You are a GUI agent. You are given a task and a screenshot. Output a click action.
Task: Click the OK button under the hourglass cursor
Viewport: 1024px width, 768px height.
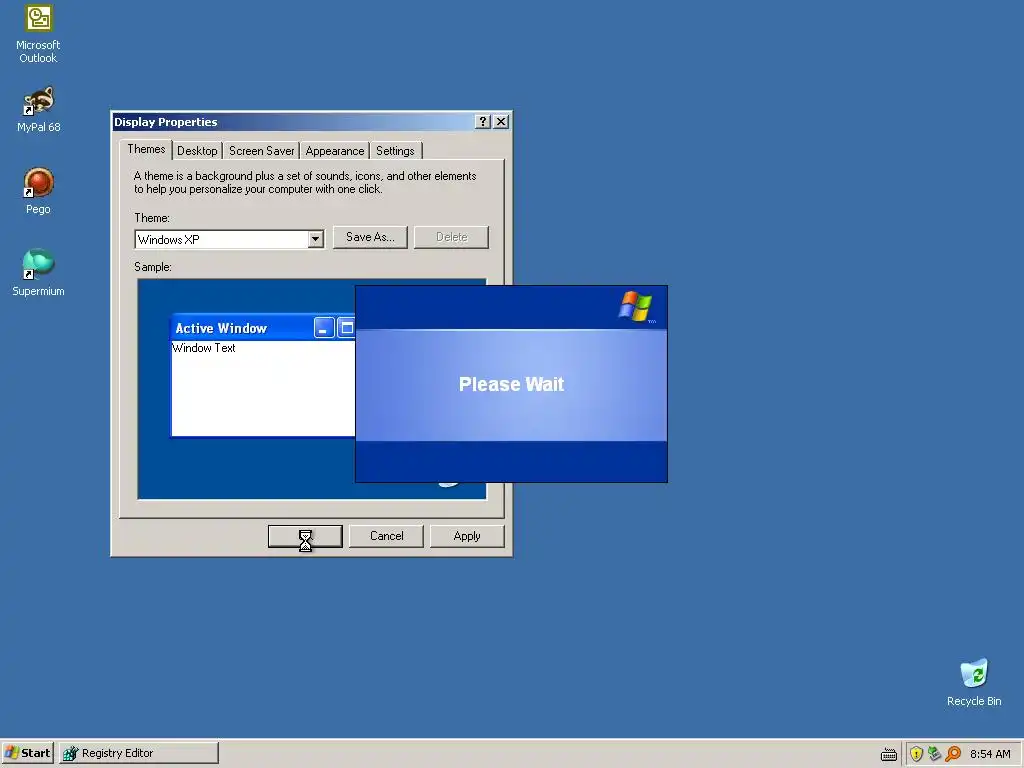tap(305, 536)
